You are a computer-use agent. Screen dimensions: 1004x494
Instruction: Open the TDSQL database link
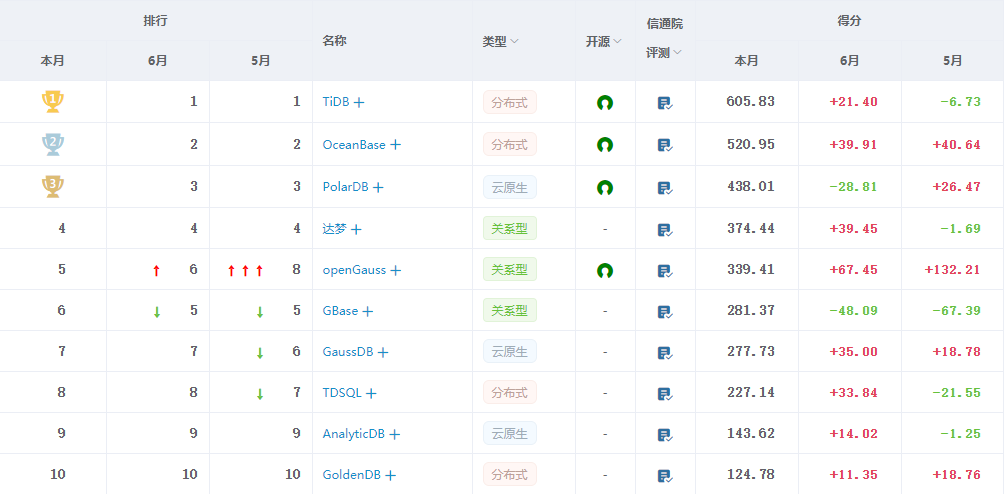(343, 393)
